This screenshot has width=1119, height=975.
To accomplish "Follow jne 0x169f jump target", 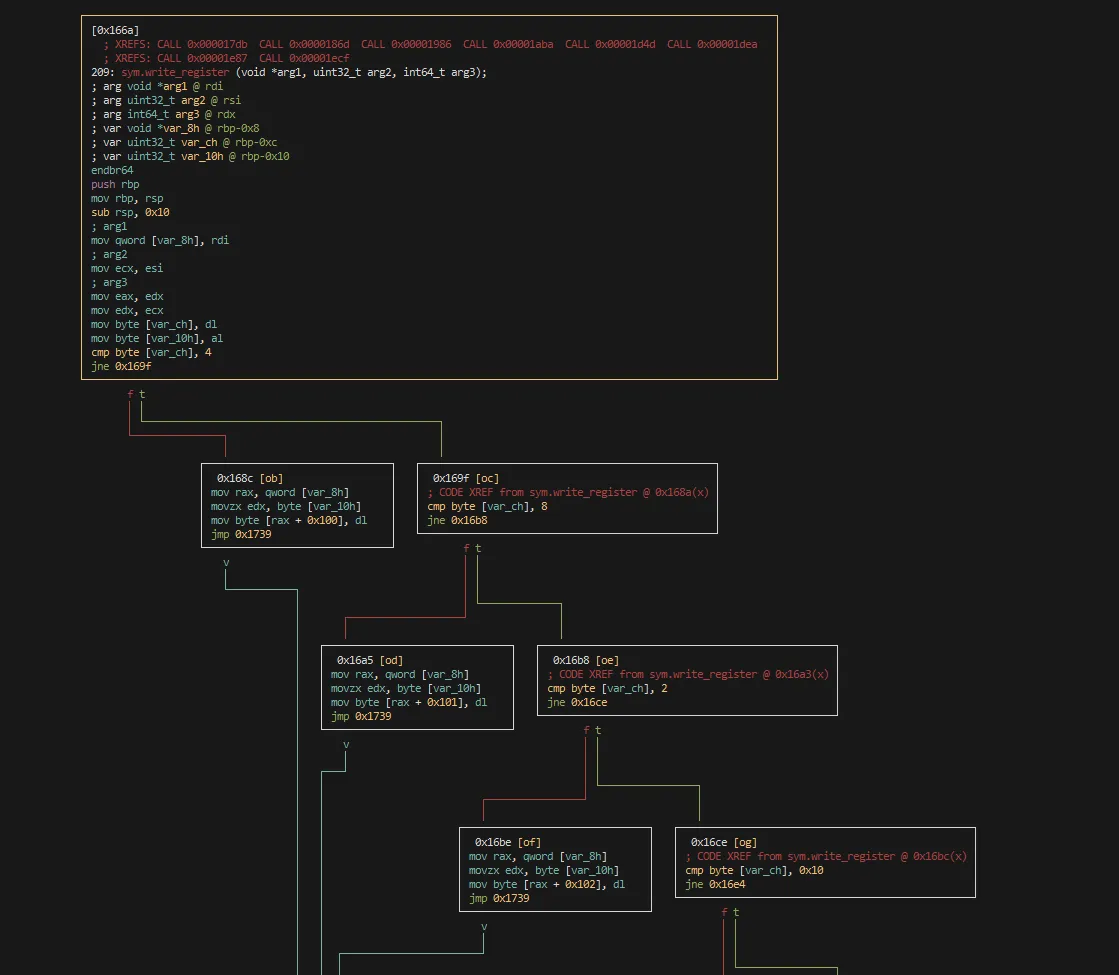I will coord(134,366).
